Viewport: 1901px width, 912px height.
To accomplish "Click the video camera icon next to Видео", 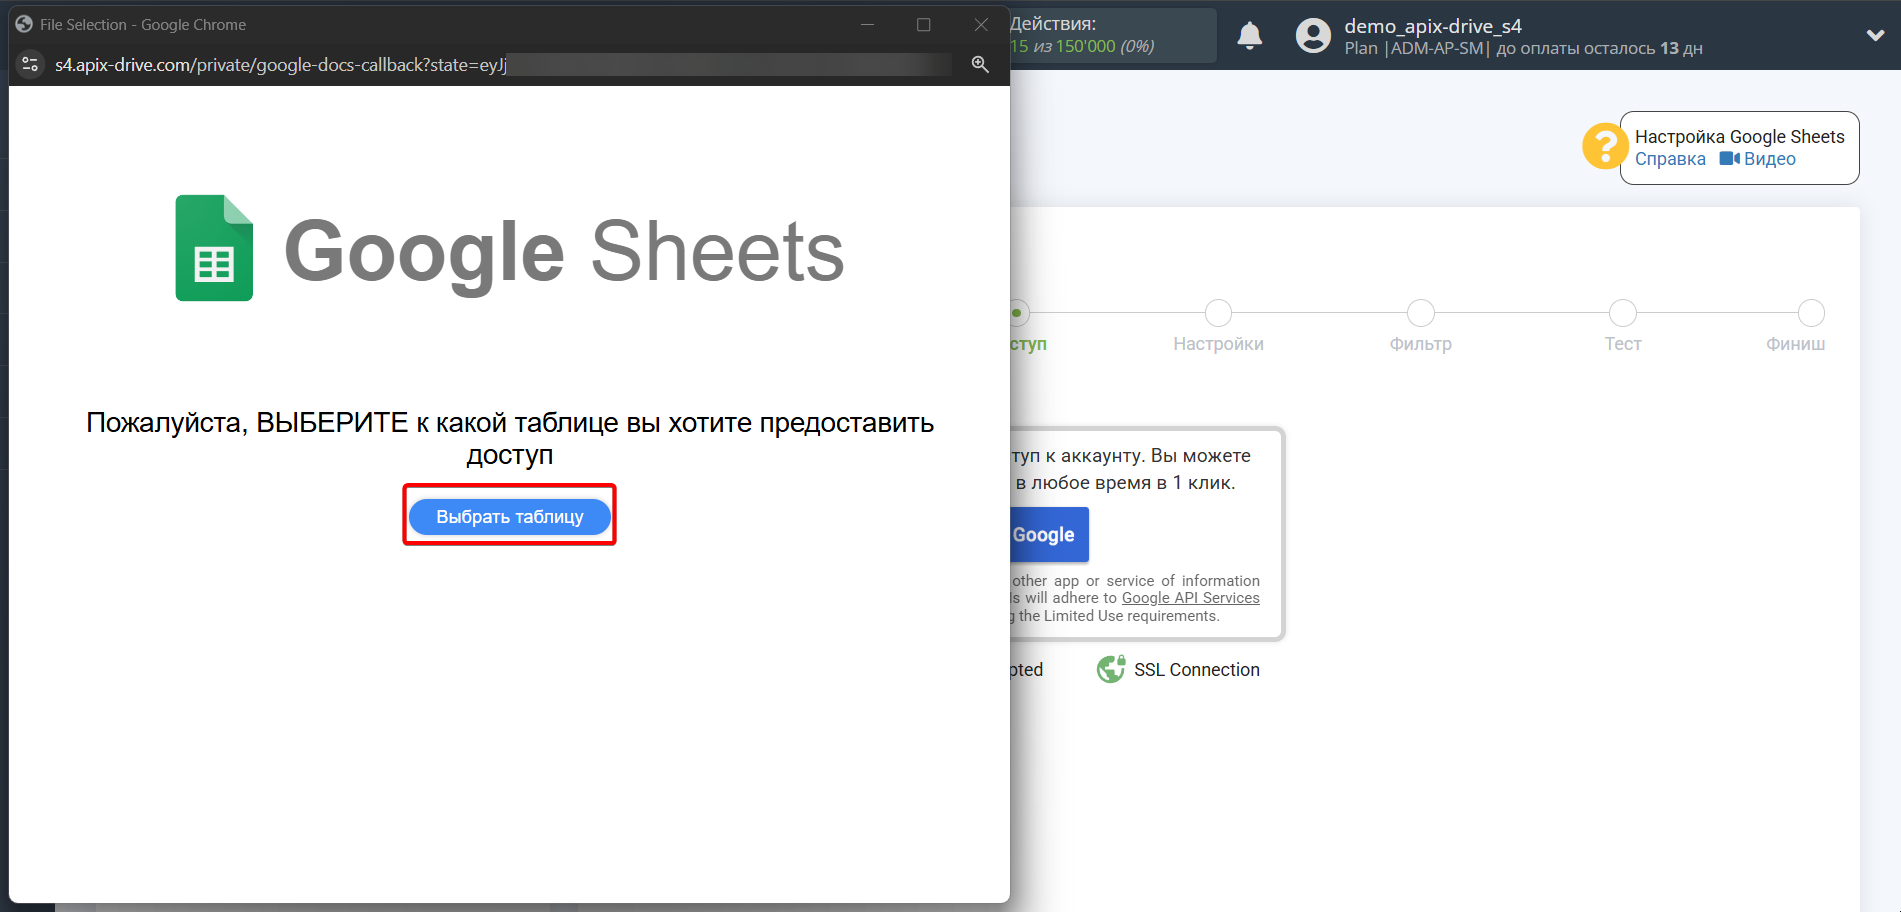I will coord(1731,158).
